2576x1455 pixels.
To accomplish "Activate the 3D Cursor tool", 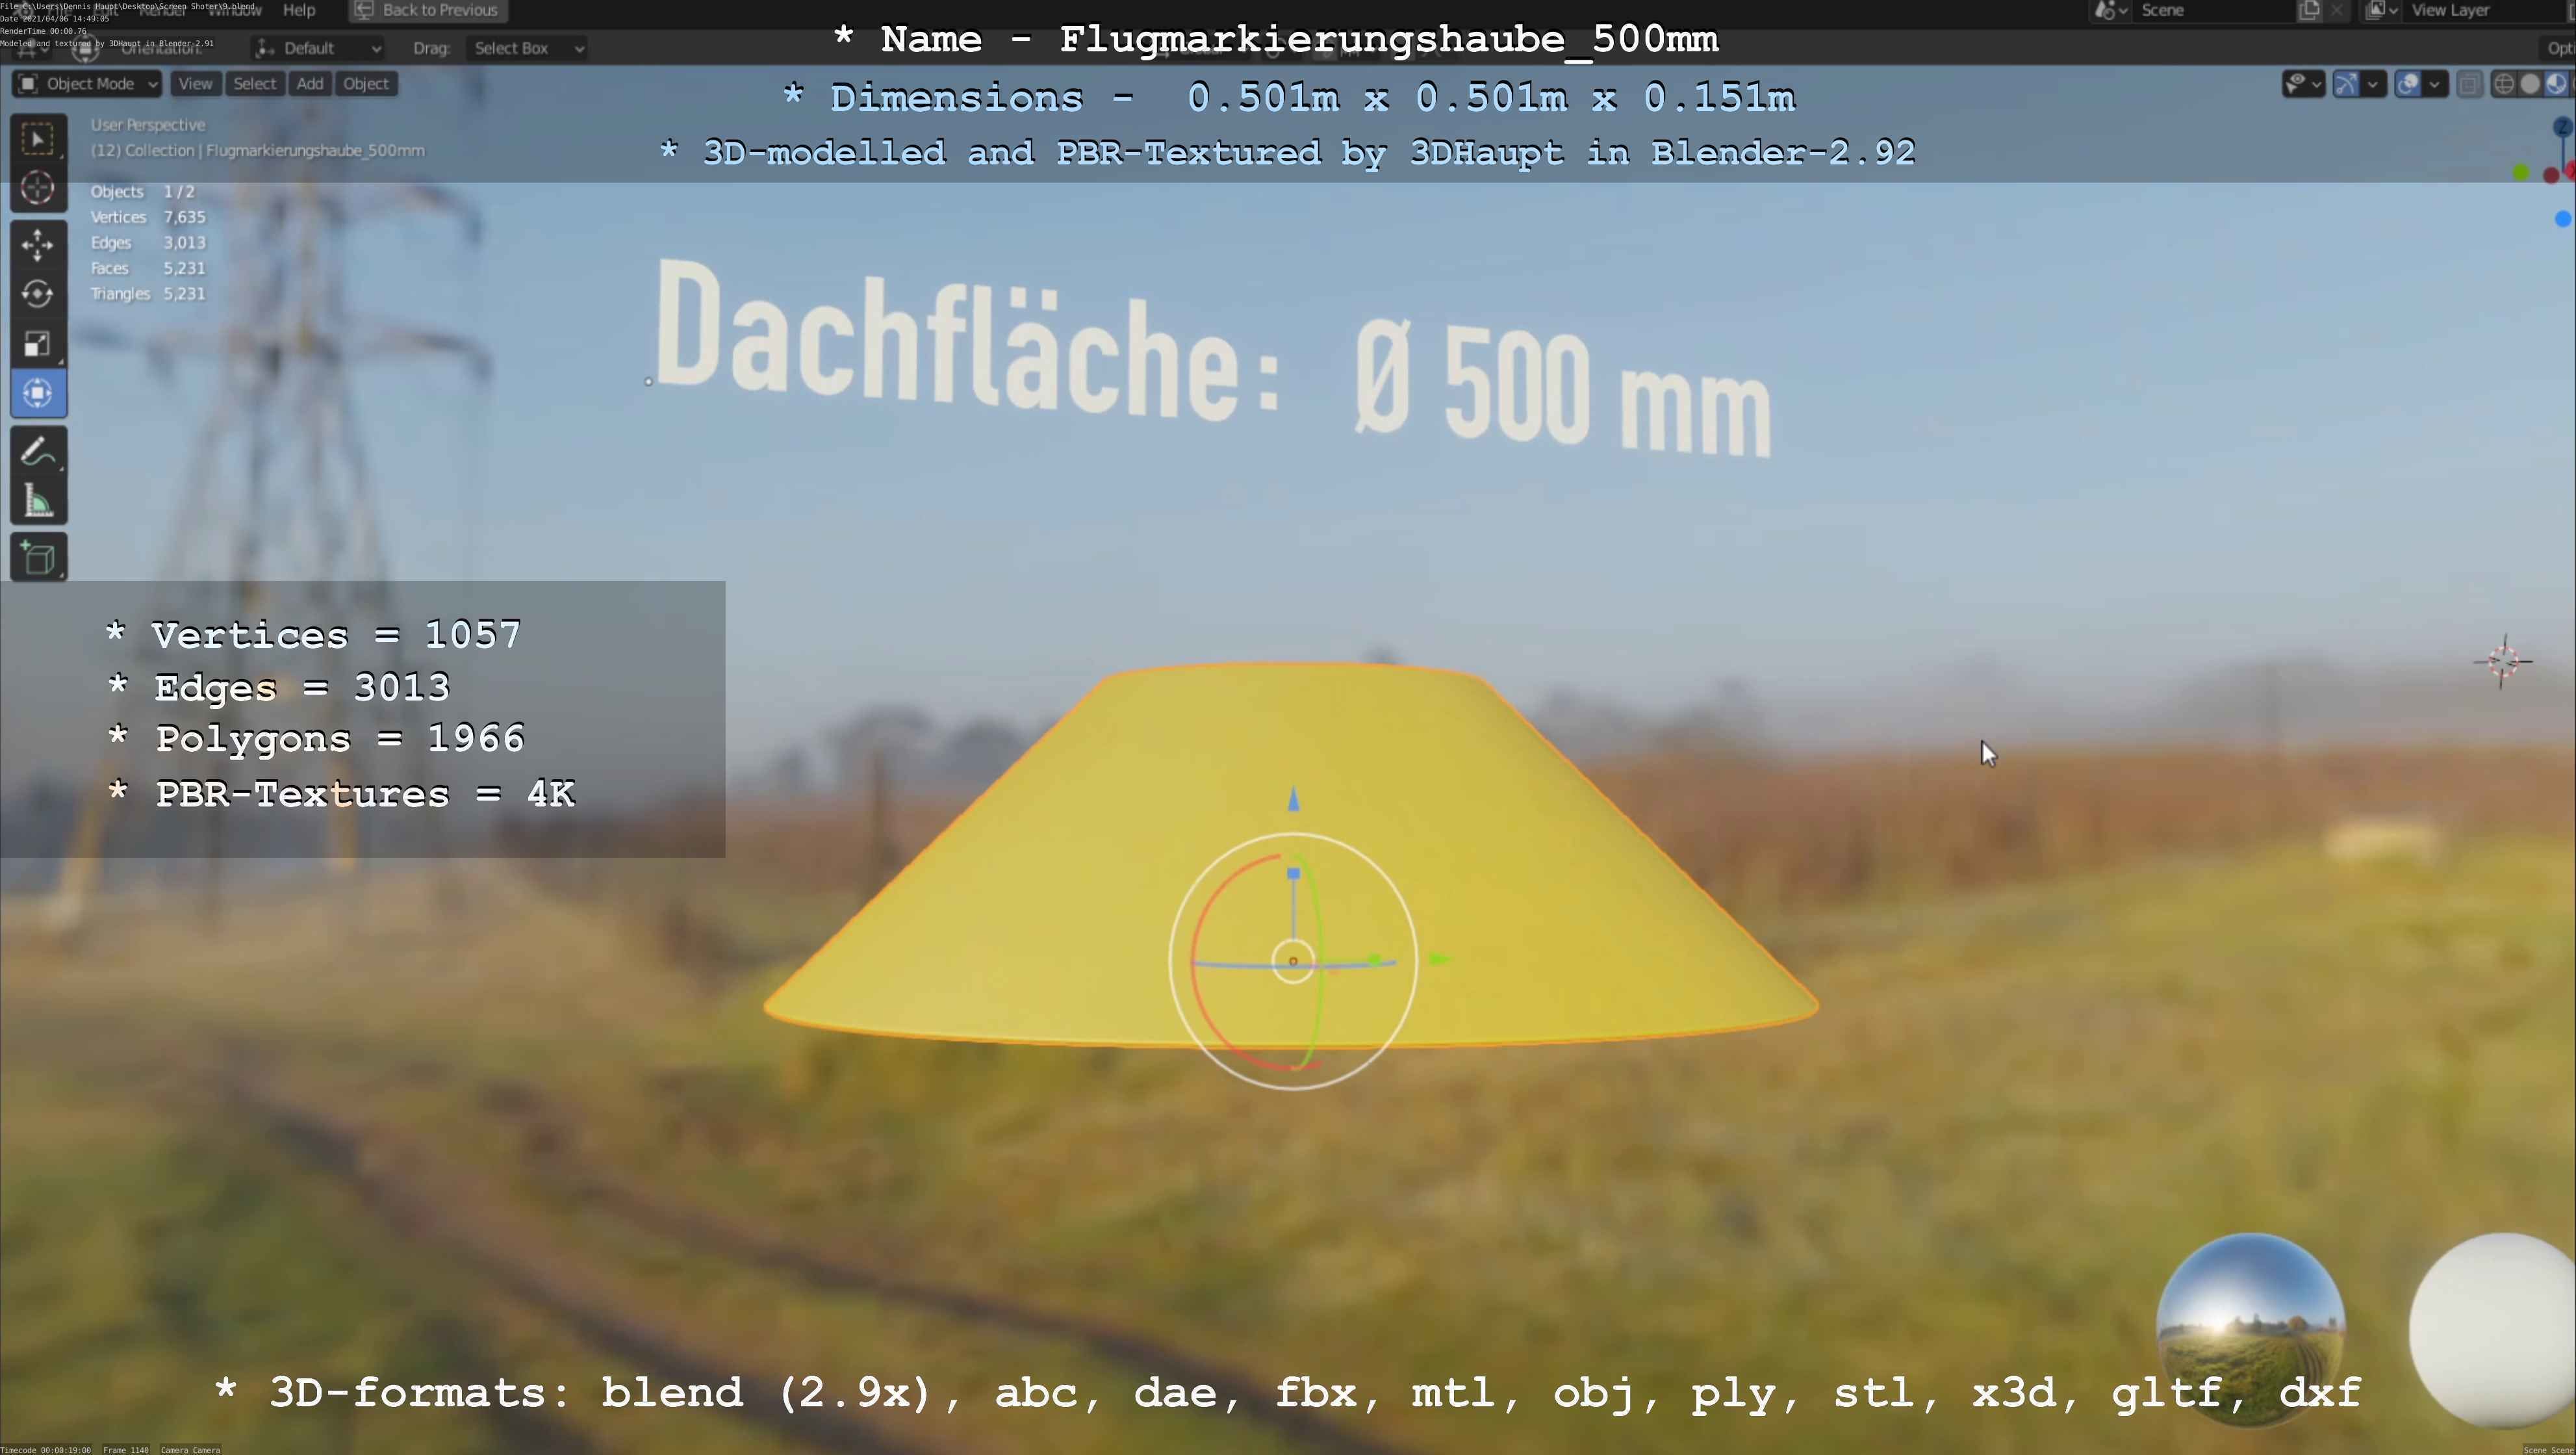I will coord(38,188).
